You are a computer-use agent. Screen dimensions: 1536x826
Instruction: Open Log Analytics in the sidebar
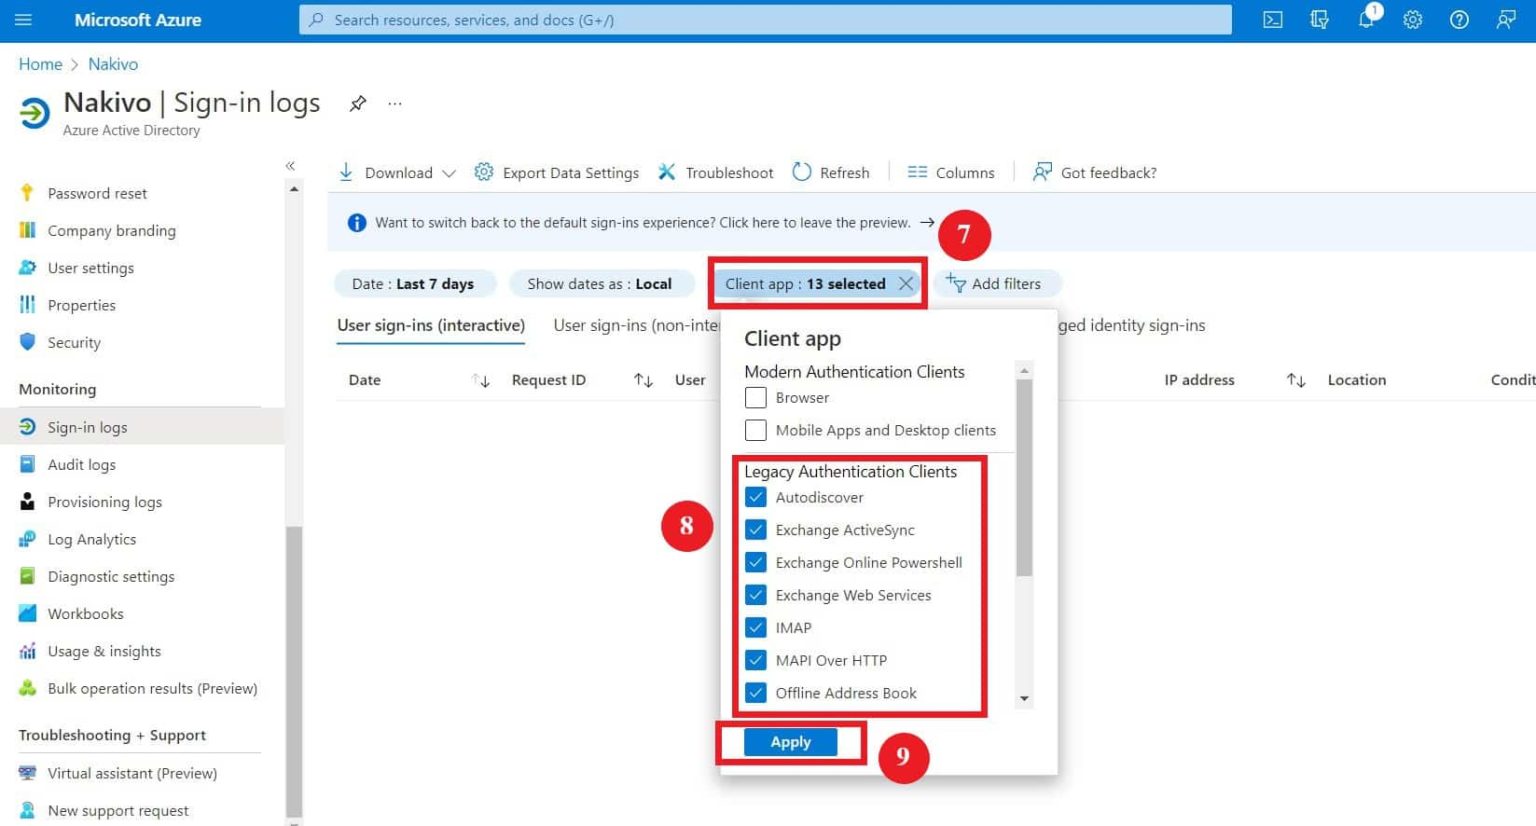(x=92, y=539)
